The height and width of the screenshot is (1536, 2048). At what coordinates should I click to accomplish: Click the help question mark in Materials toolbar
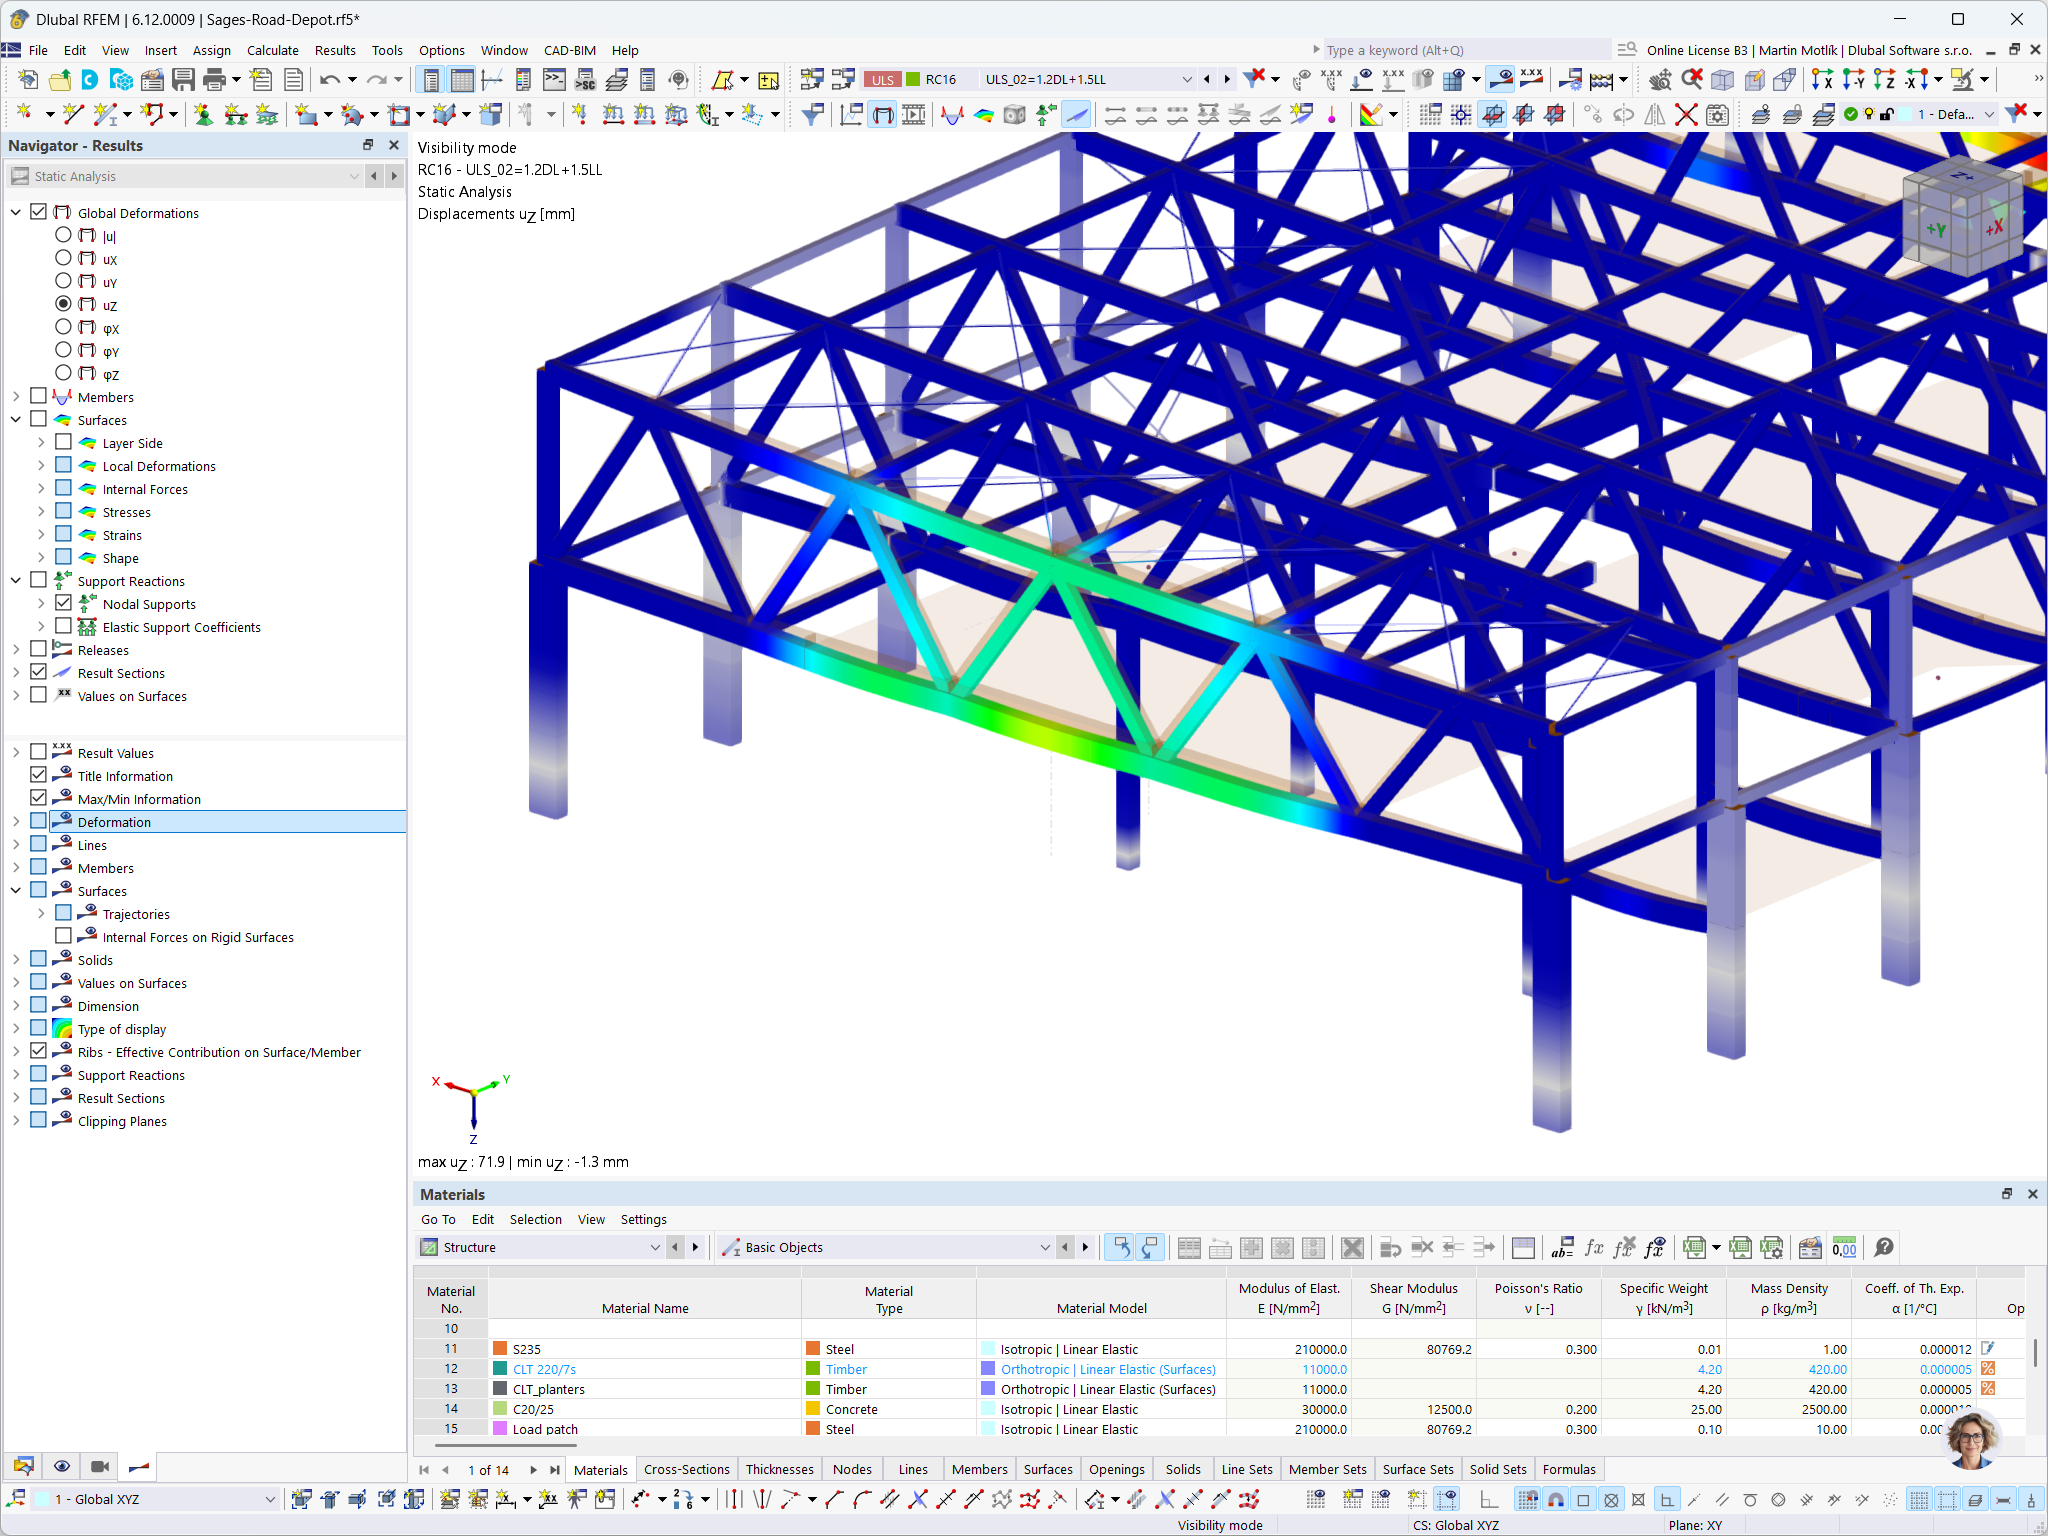click(1884, 1247)
